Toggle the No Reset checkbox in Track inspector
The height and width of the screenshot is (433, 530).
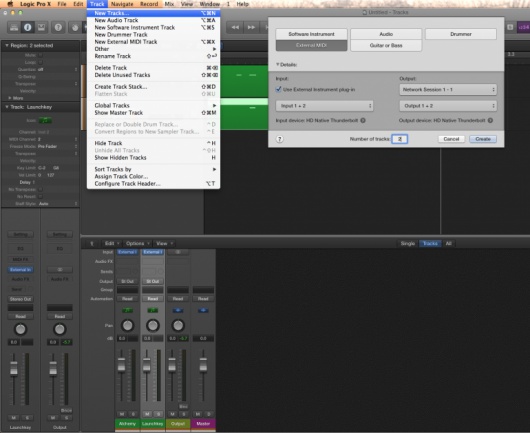pyautogui.click(x=41, y=196)
